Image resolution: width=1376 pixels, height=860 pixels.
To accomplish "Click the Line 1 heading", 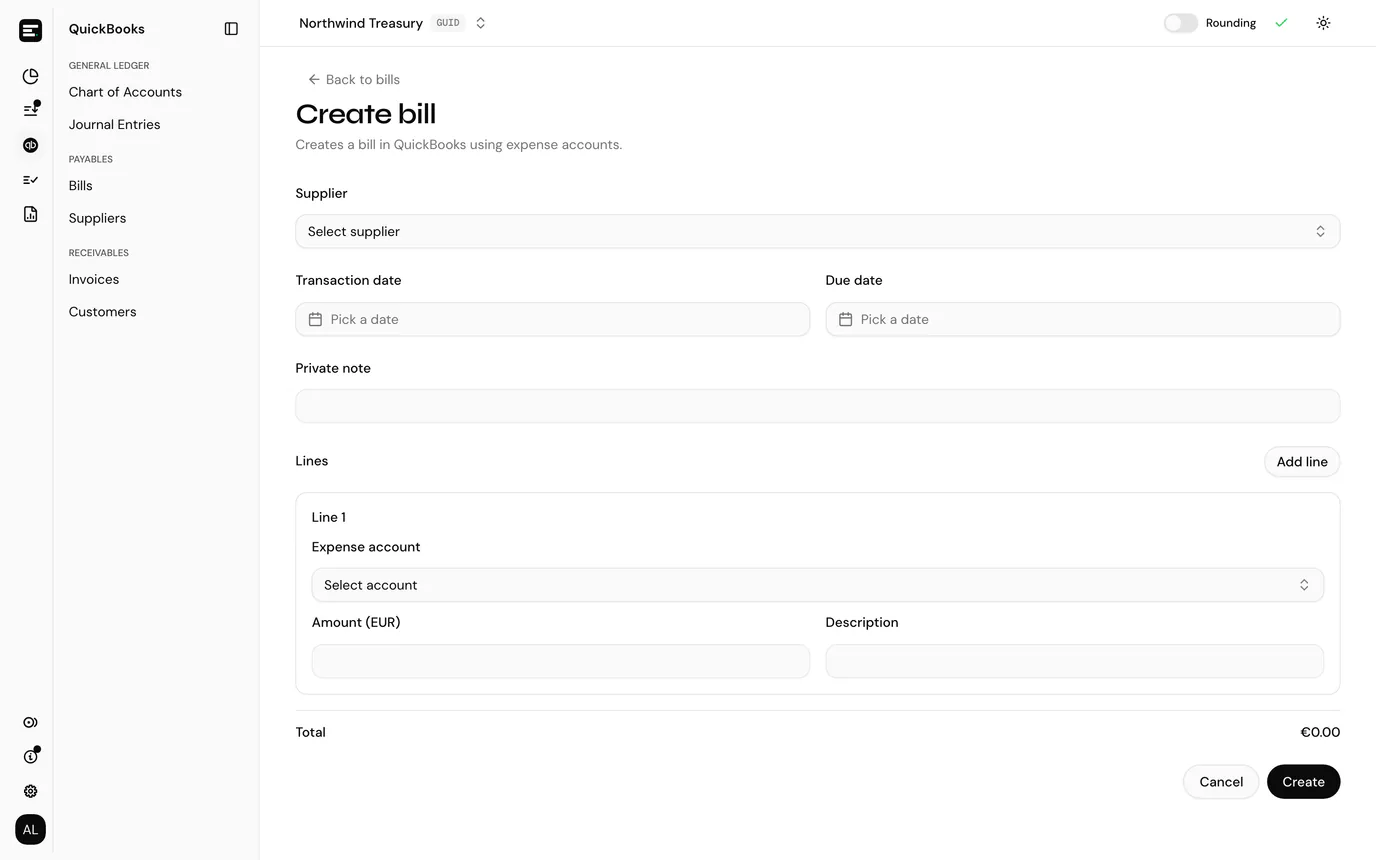I will (x=328, y=517).
